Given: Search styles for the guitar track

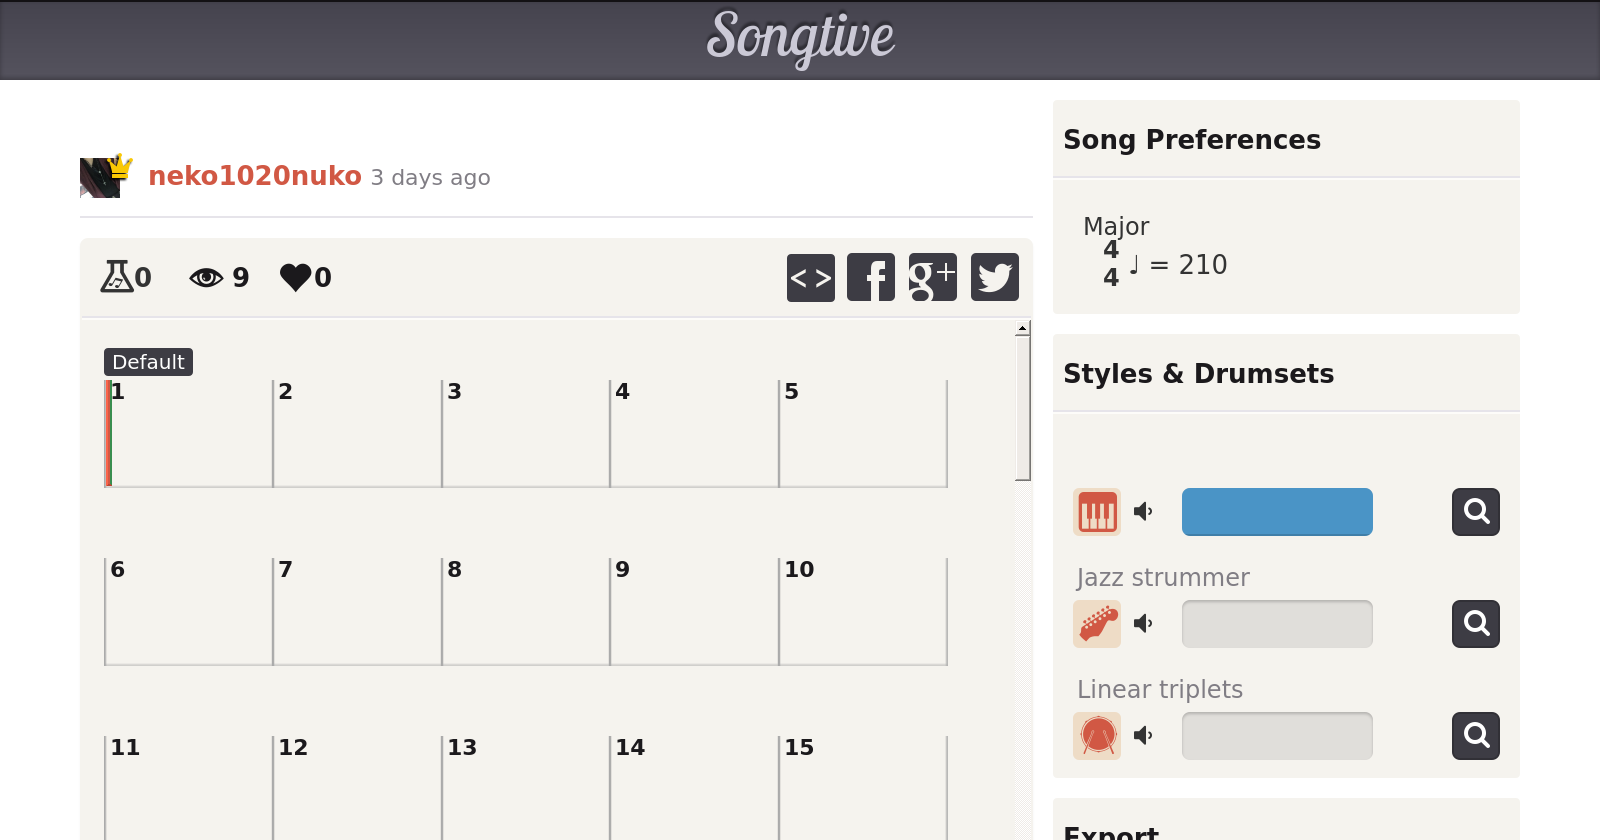Looking at the screenshot, I should point(1475,624).
